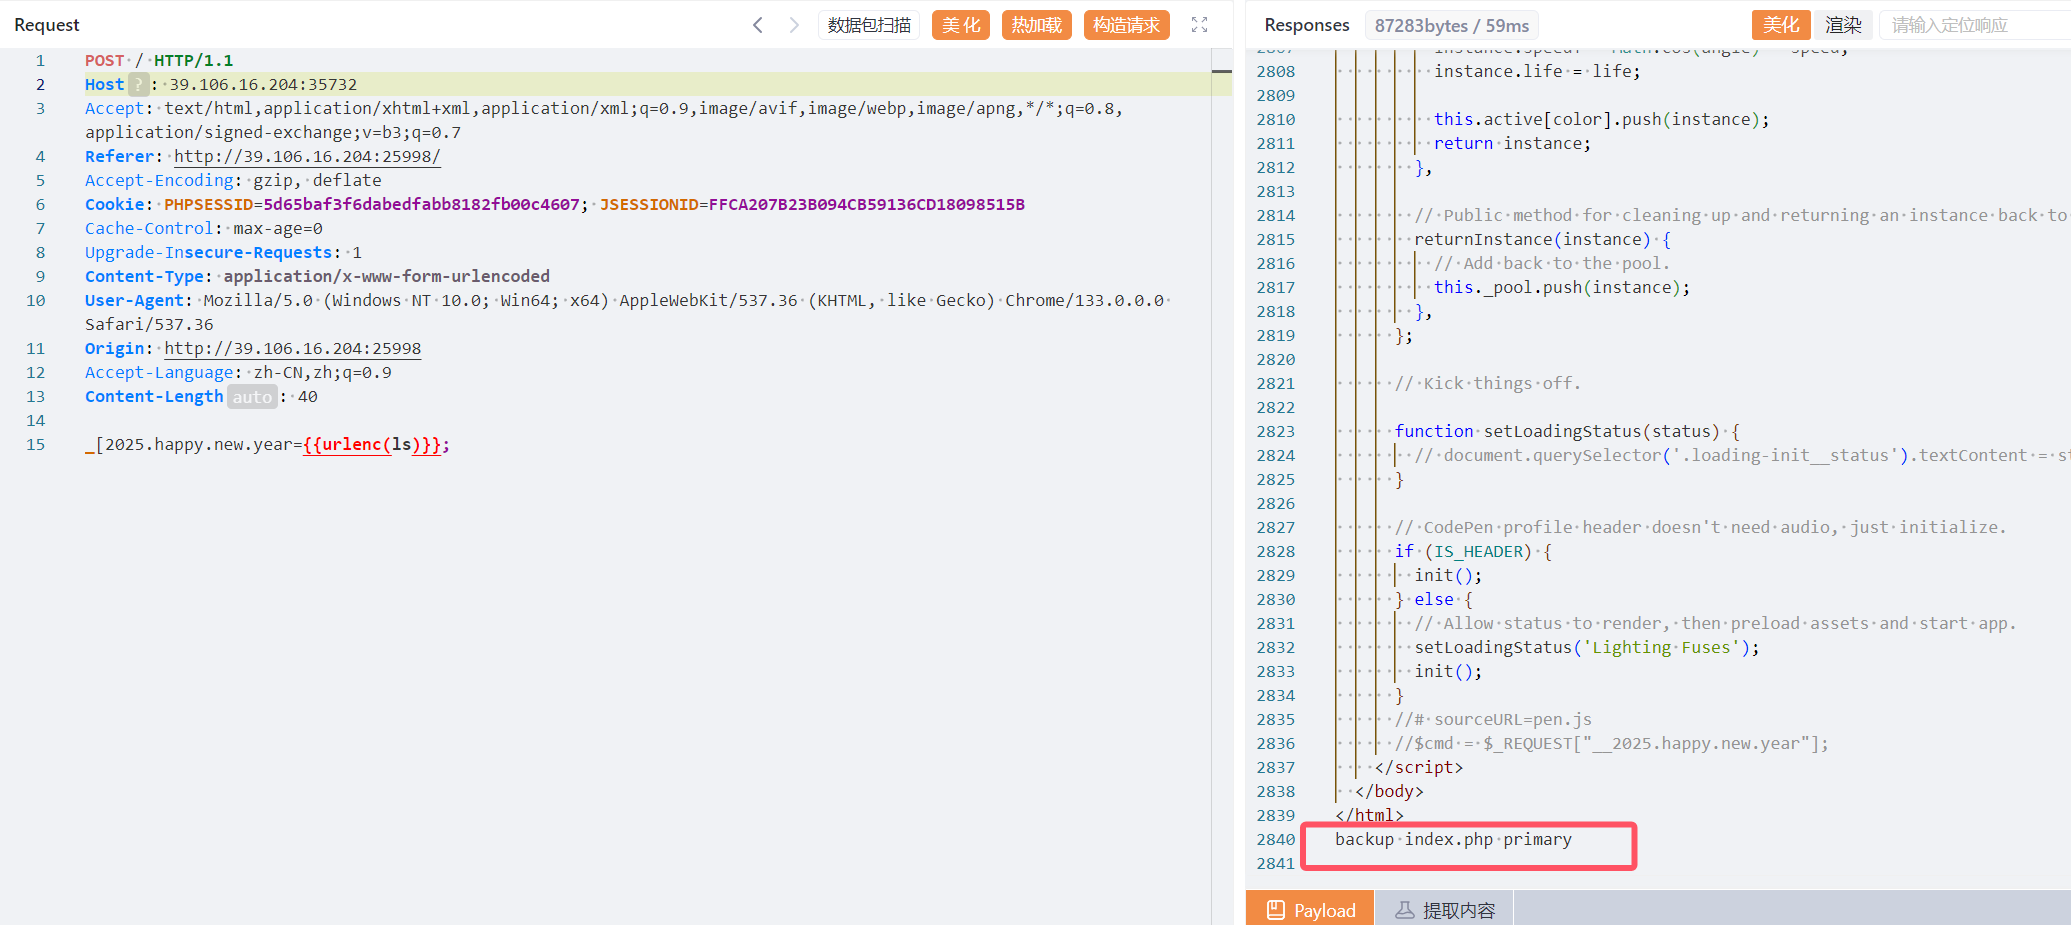Viewport: 2071px width, 925px height.
Task: Click the 热加载 button
Action: pos(1037,25)
